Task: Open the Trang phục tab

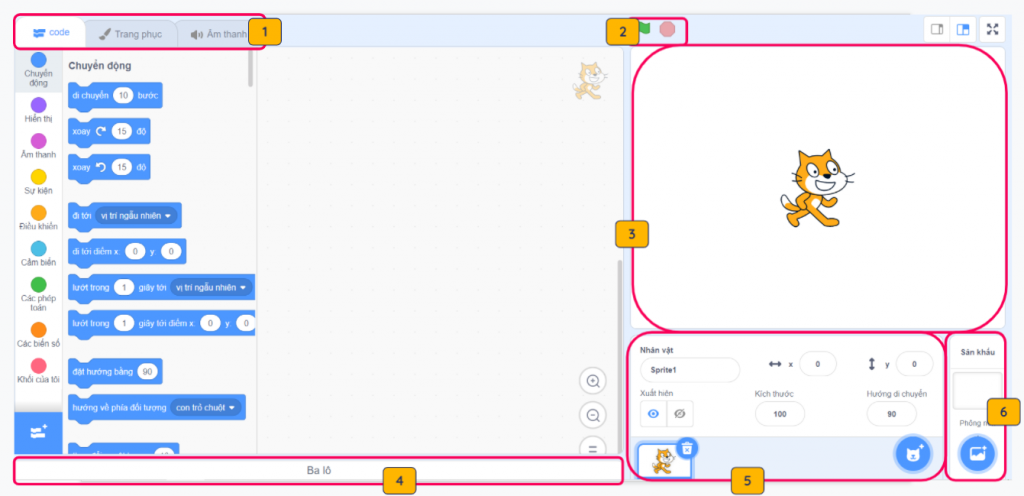Action: (x=131, y=34)
